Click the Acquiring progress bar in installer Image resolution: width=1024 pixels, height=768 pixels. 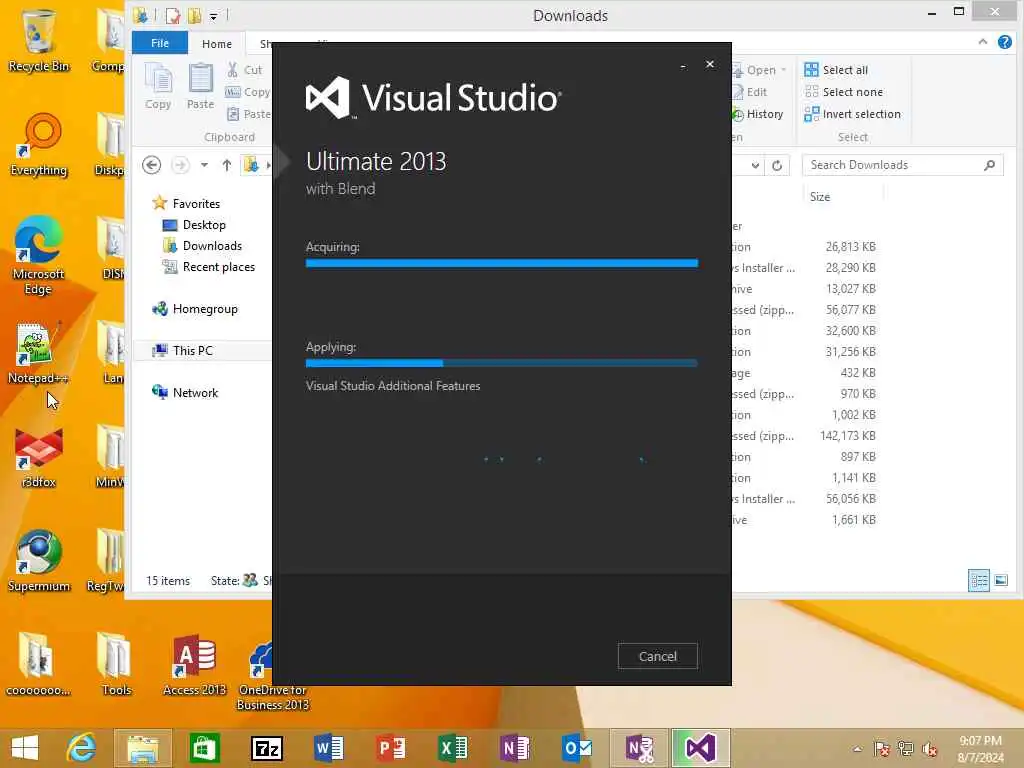coord(502,263)
